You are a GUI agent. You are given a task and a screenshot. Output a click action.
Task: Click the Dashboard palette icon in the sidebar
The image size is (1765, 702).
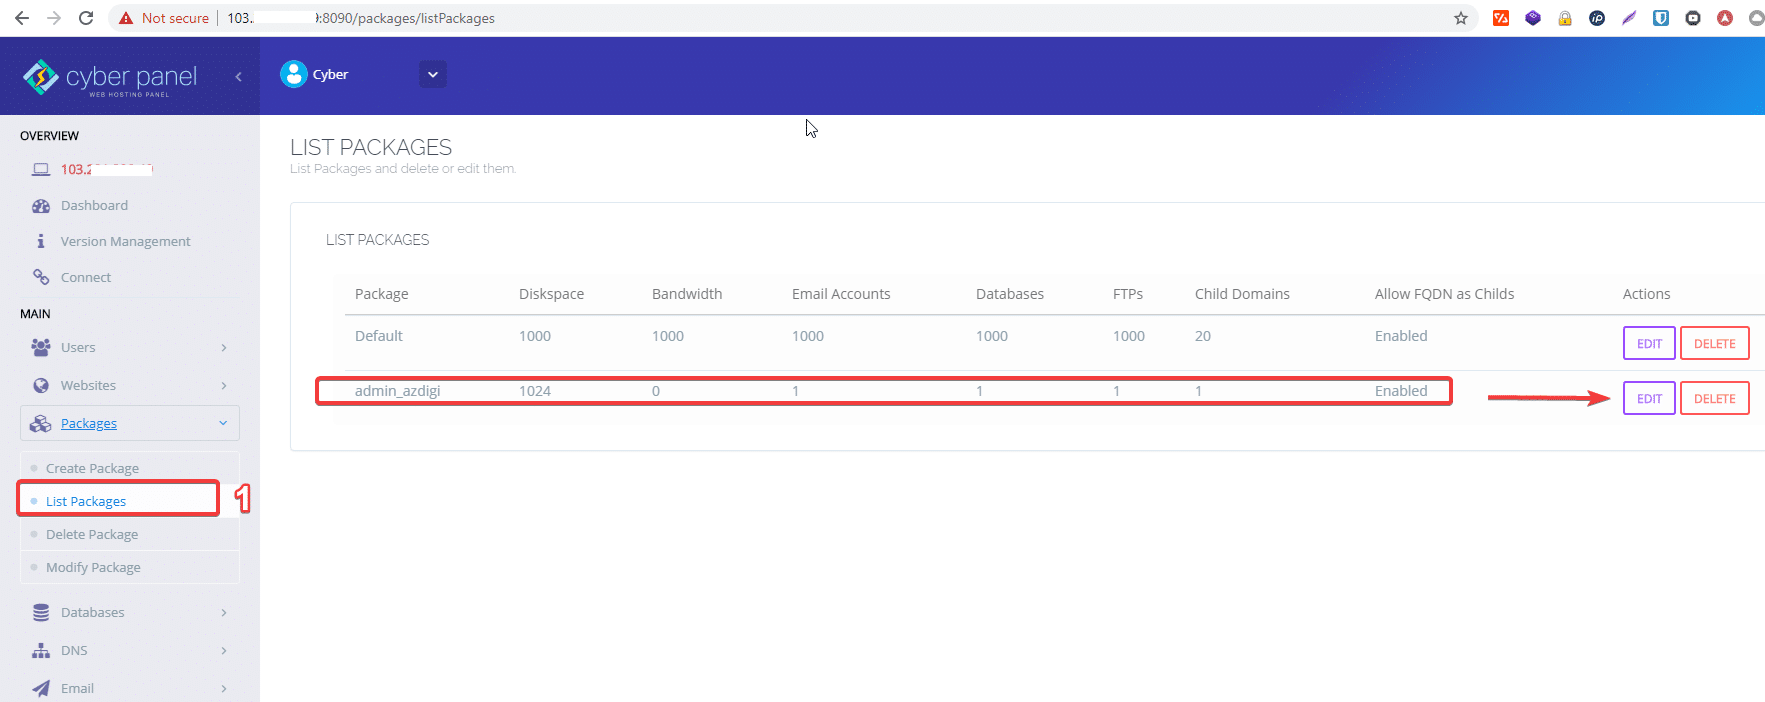coord(41,206)
